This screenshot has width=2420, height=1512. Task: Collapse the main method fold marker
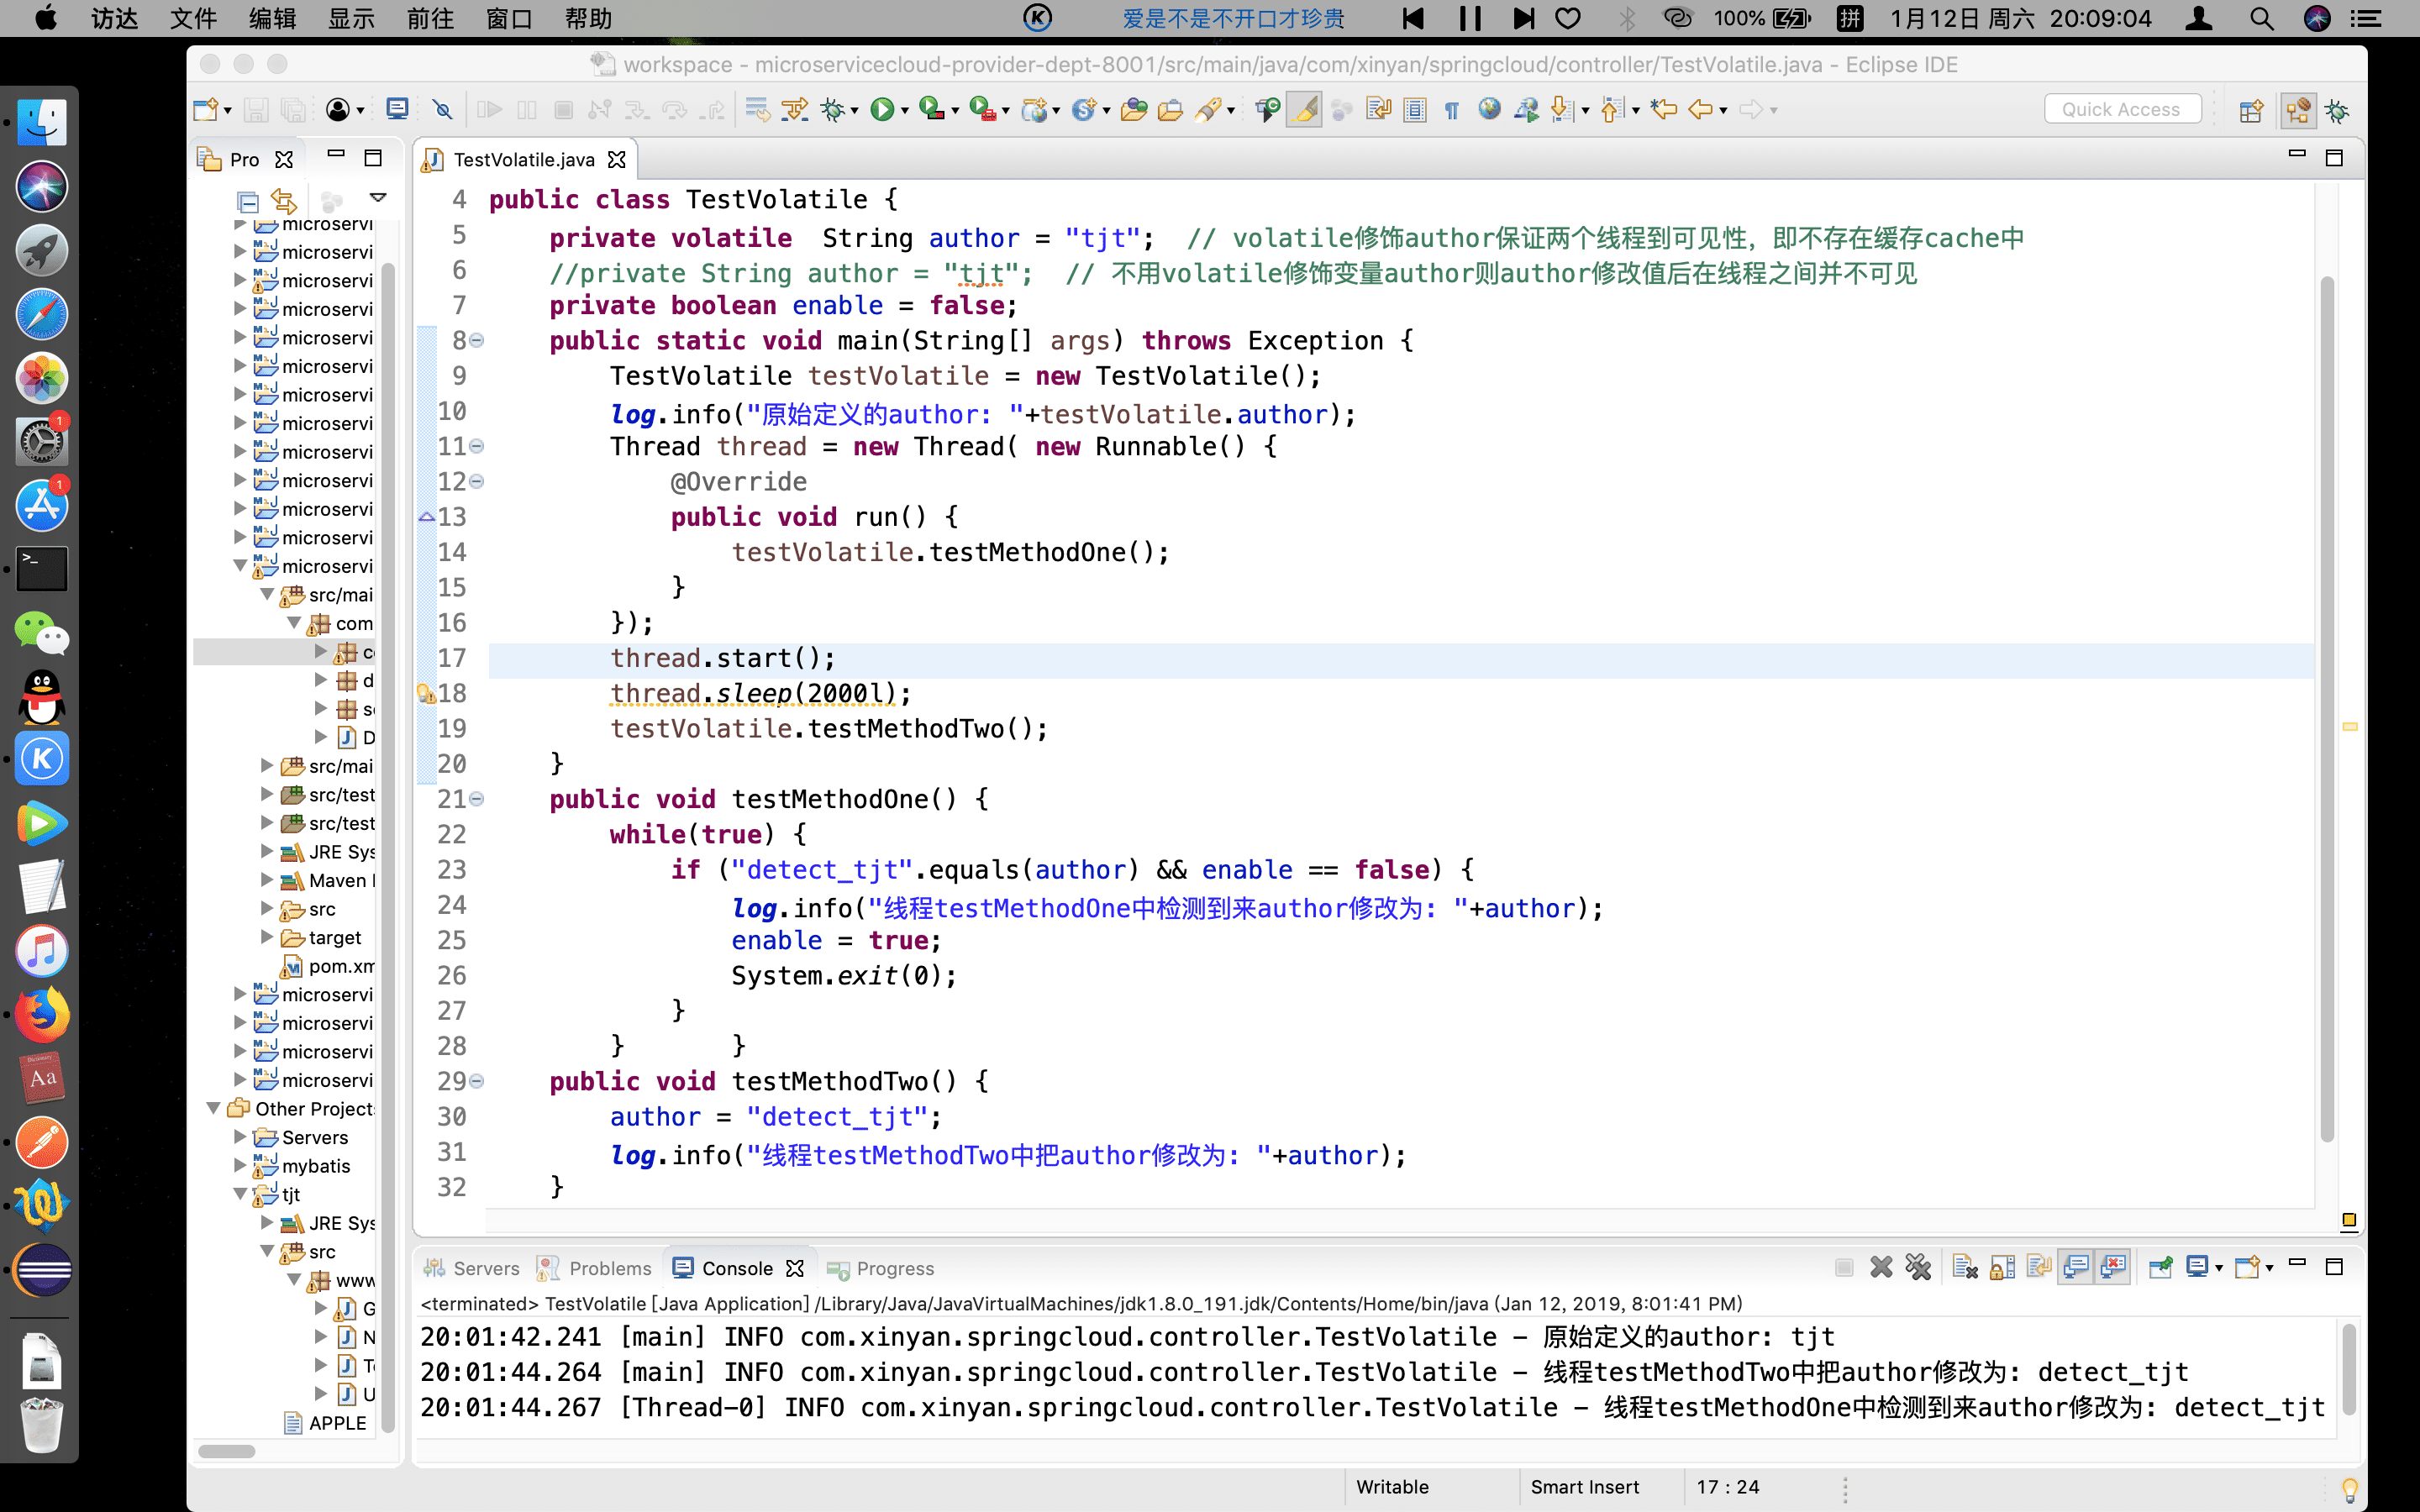click(x=477, y=341)
